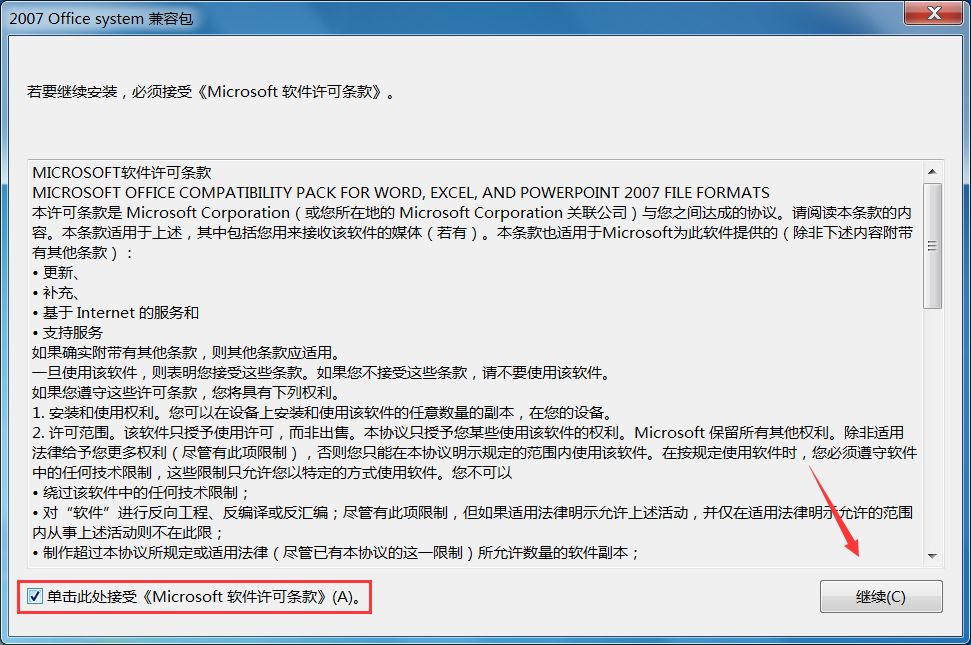The width and height of the screenshot is (971, 645).
Task: Toggle the accept license terms checkbox
Action: (35, 597)
